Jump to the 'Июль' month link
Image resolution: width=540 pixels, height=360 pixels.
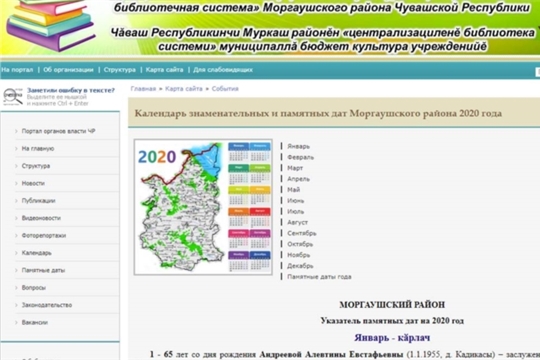[x=295, y=212]
